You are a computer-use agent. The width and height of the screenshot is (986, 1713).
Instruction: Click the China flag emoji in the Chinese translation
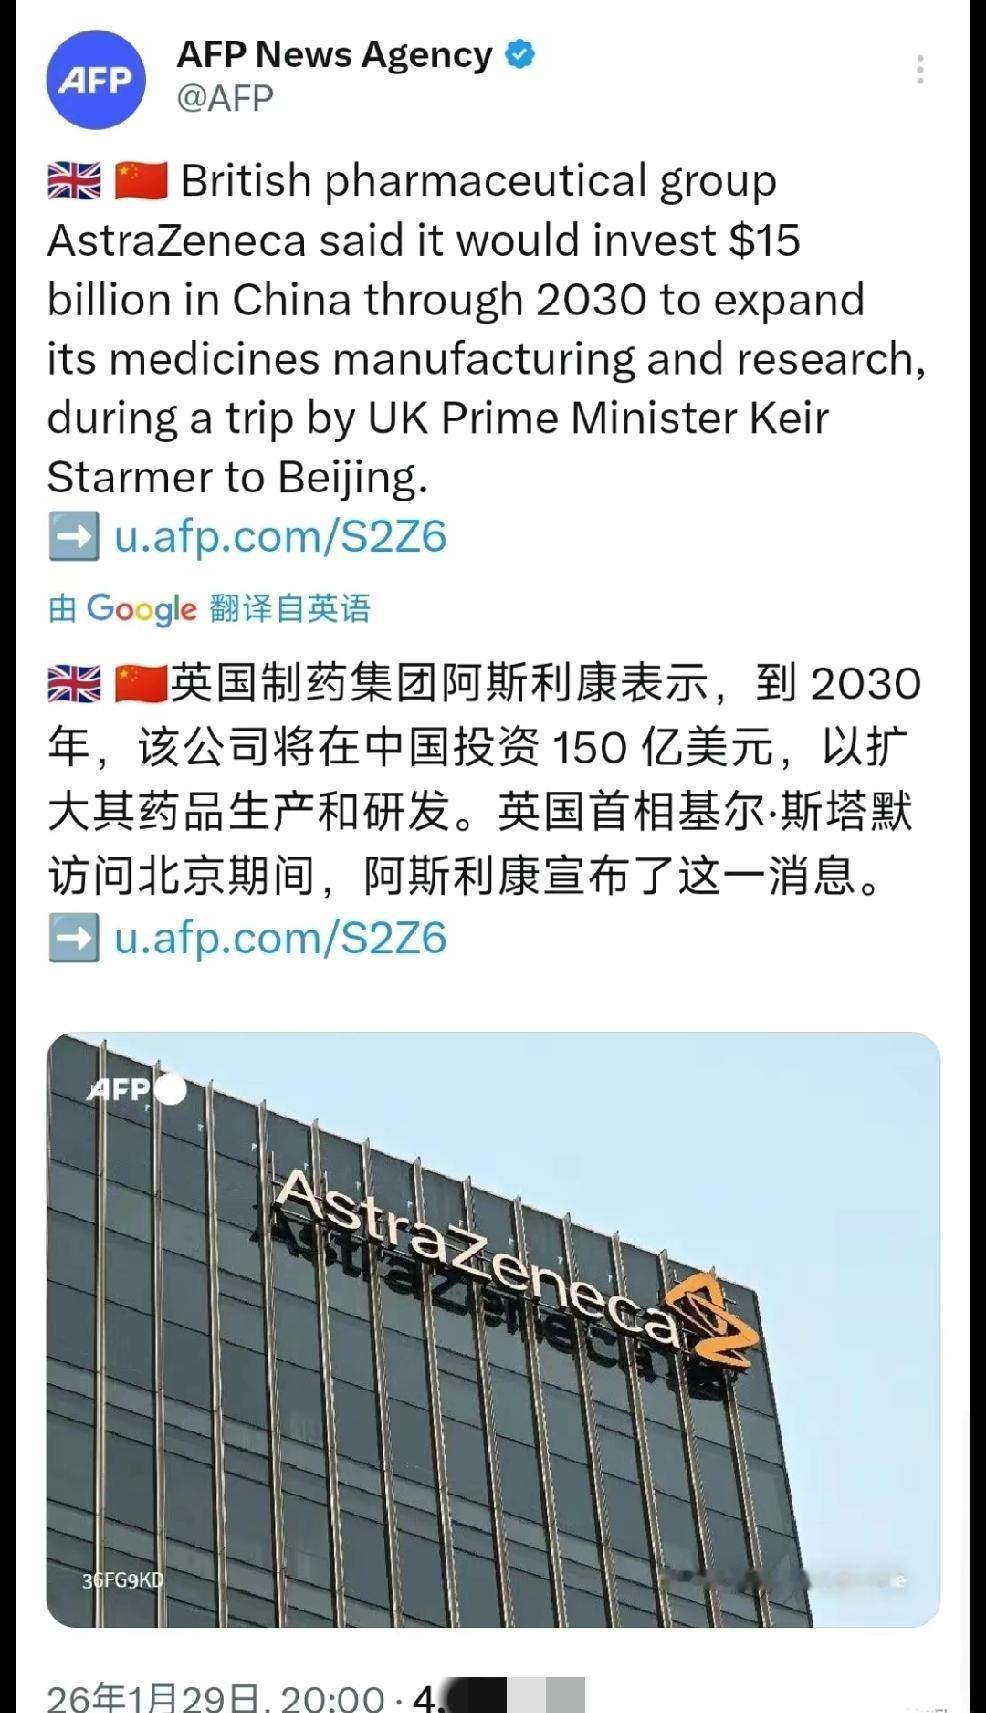[140, 684]
